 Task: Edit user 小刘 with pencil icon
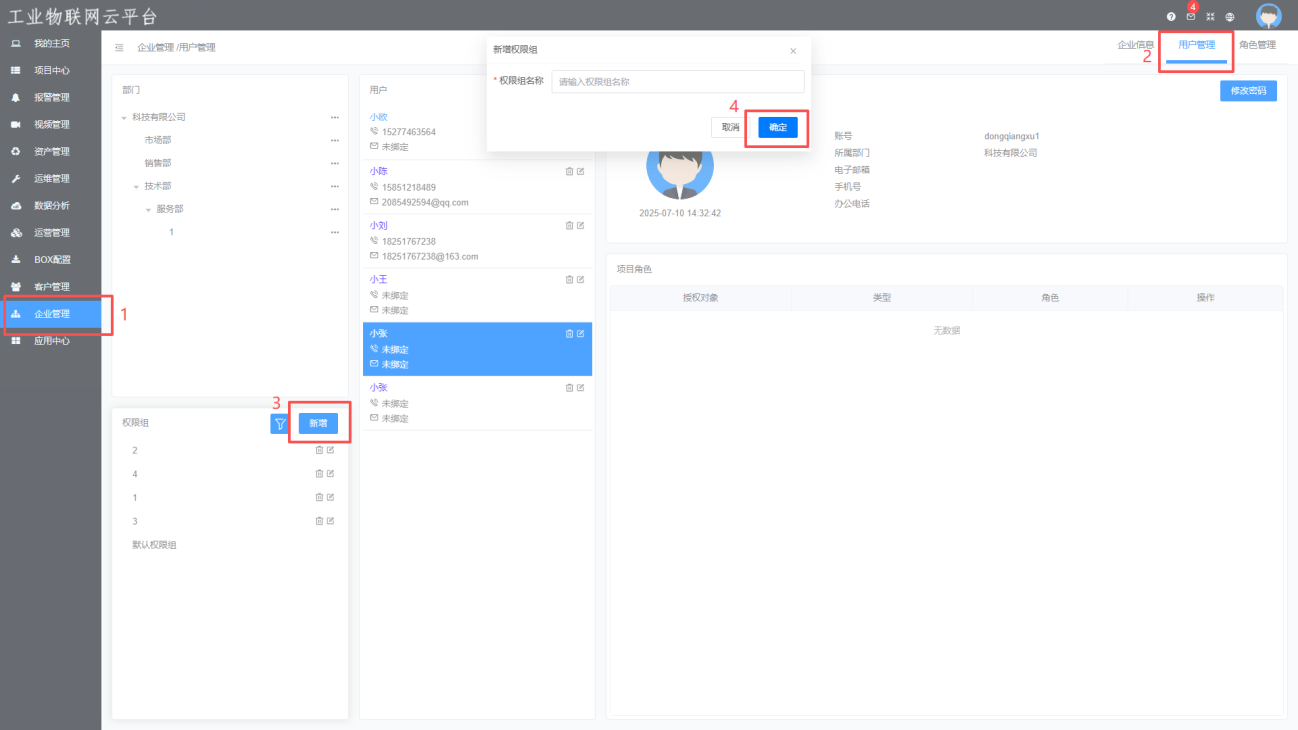coord(581,225)
